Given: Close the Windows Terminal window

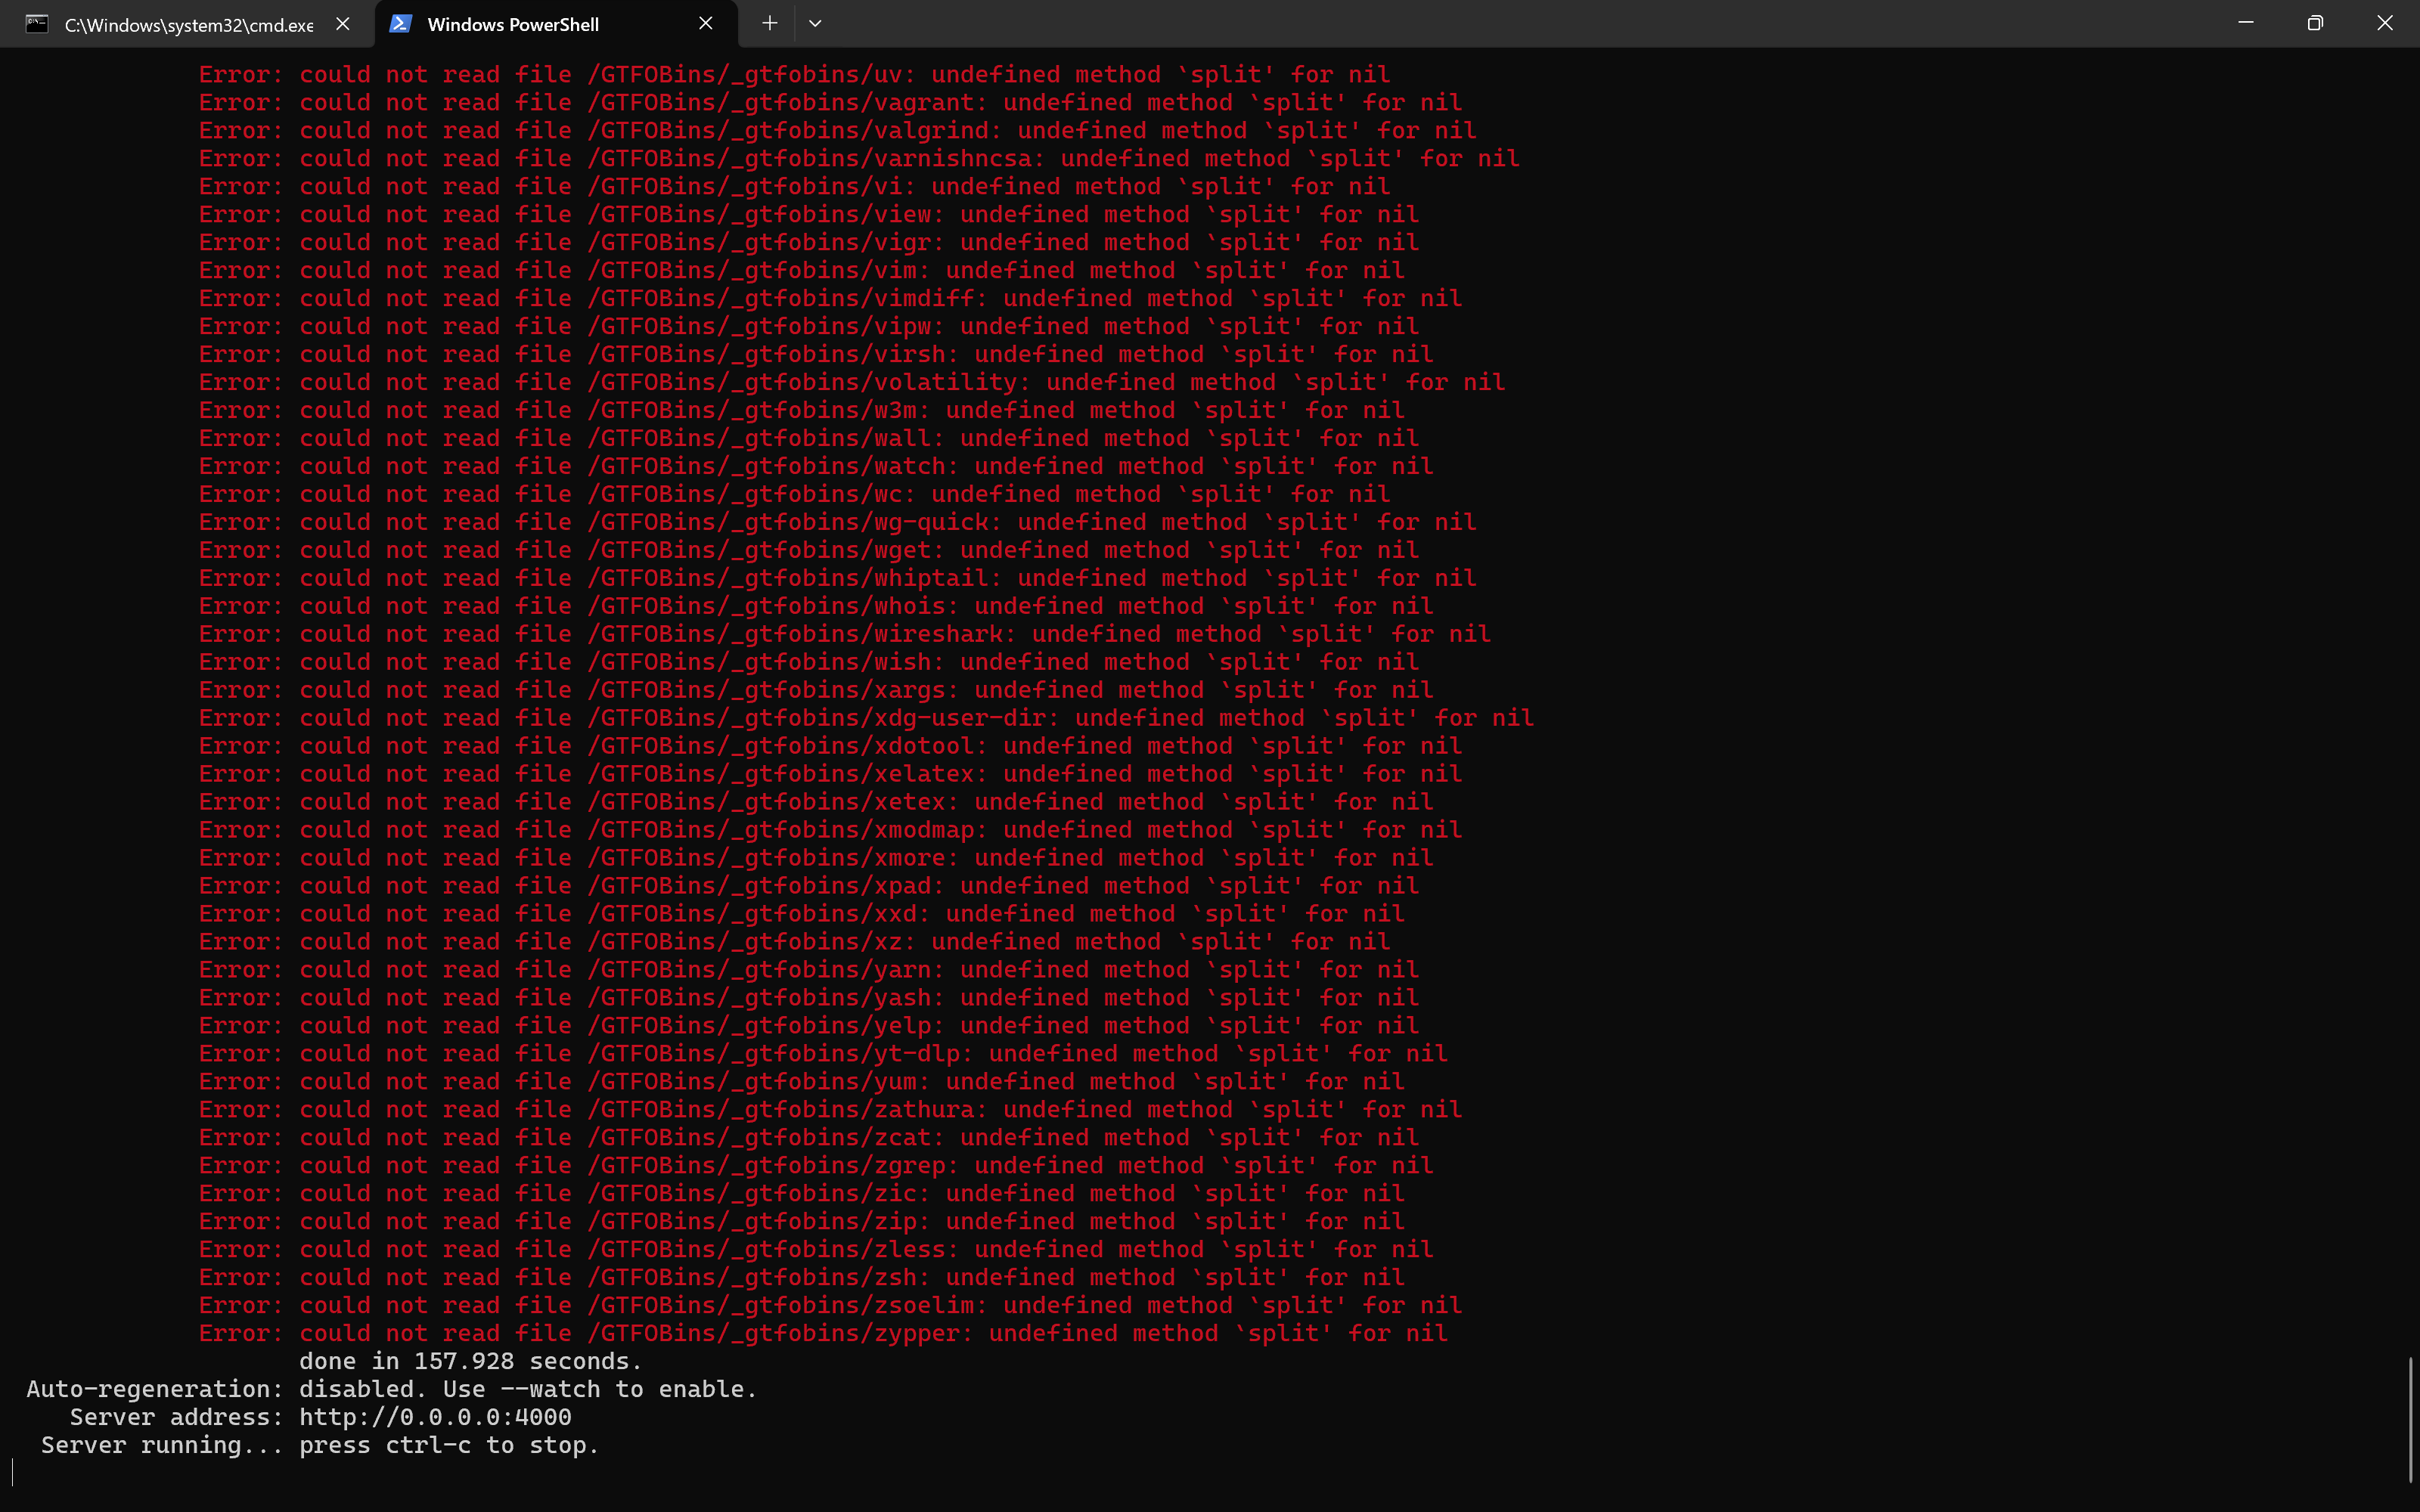Looking at the screenshot, I should tap(2385, 23).
